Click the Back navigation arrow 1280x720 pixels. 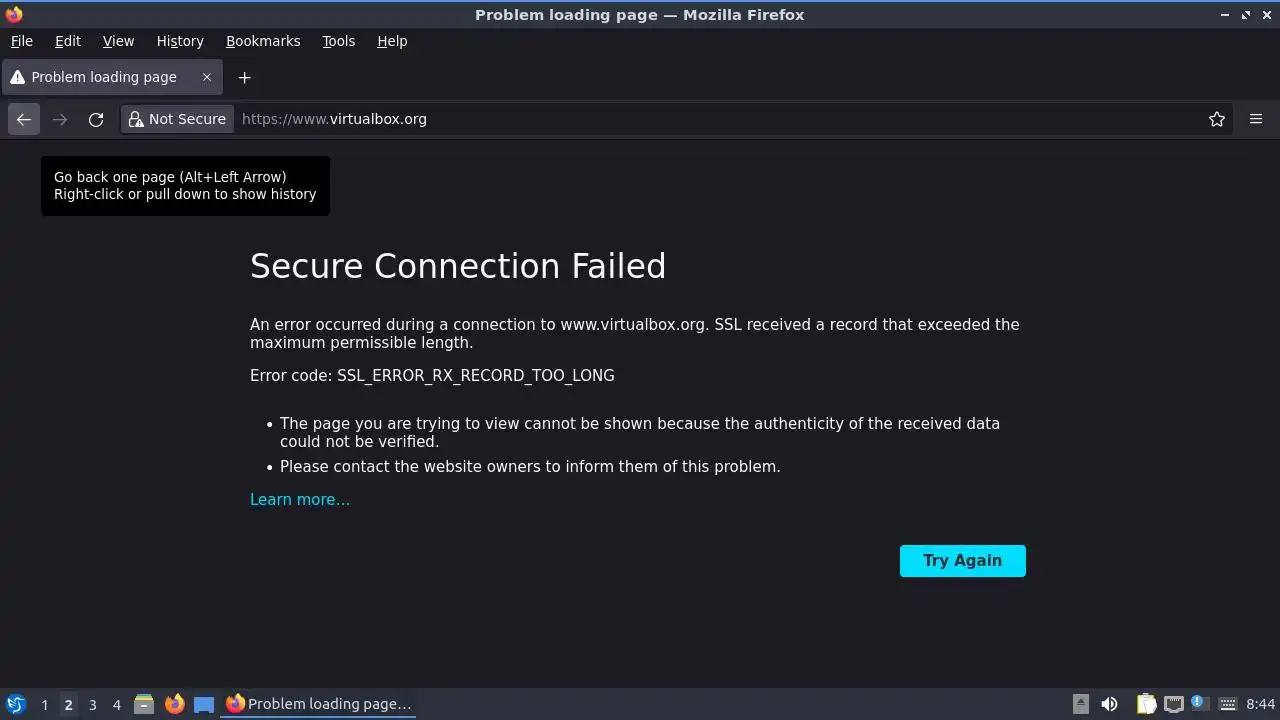point(24,119)
